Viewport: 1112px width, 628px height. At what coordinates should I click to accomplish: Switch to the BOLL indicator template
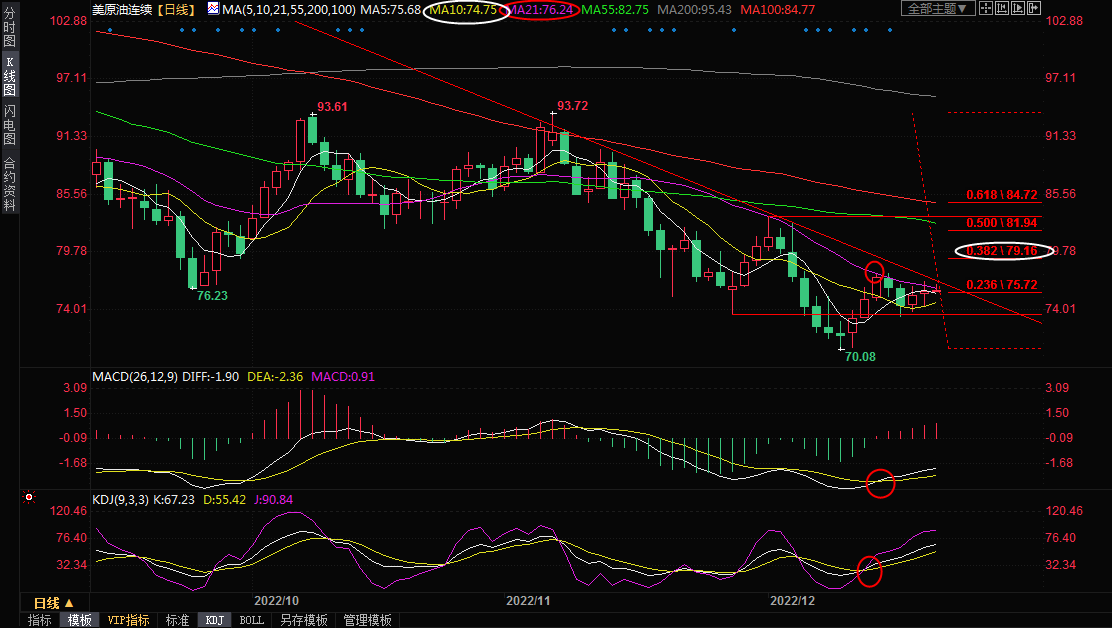click(x=252, y=620)
